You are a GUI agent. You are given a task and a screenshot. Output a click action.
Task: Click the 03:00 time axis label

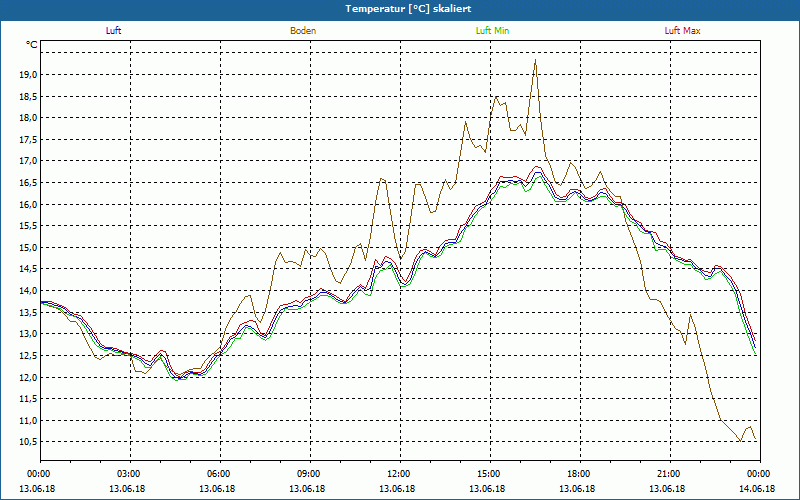tap(131, 474)
